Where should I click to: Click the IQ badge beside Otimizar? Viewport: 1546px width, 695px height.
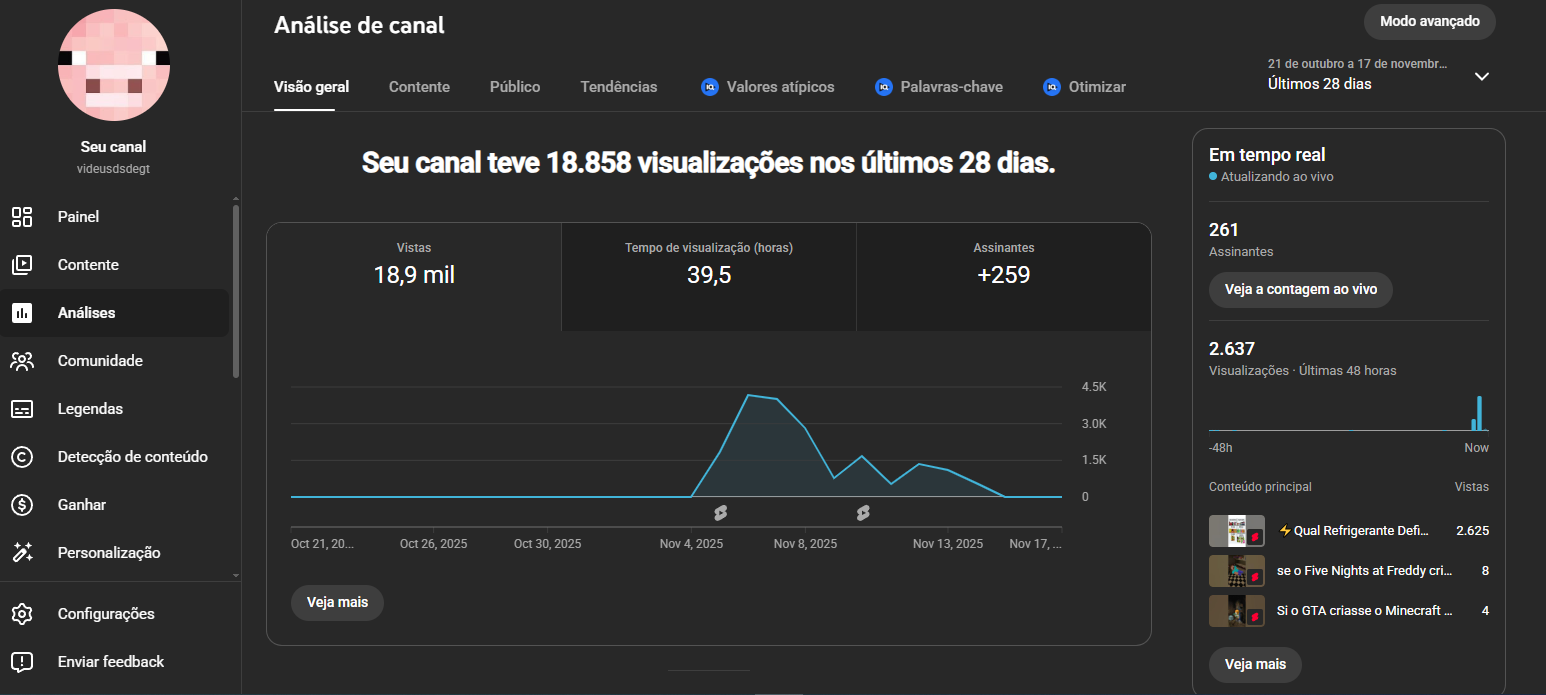(x=1052, y=87)
